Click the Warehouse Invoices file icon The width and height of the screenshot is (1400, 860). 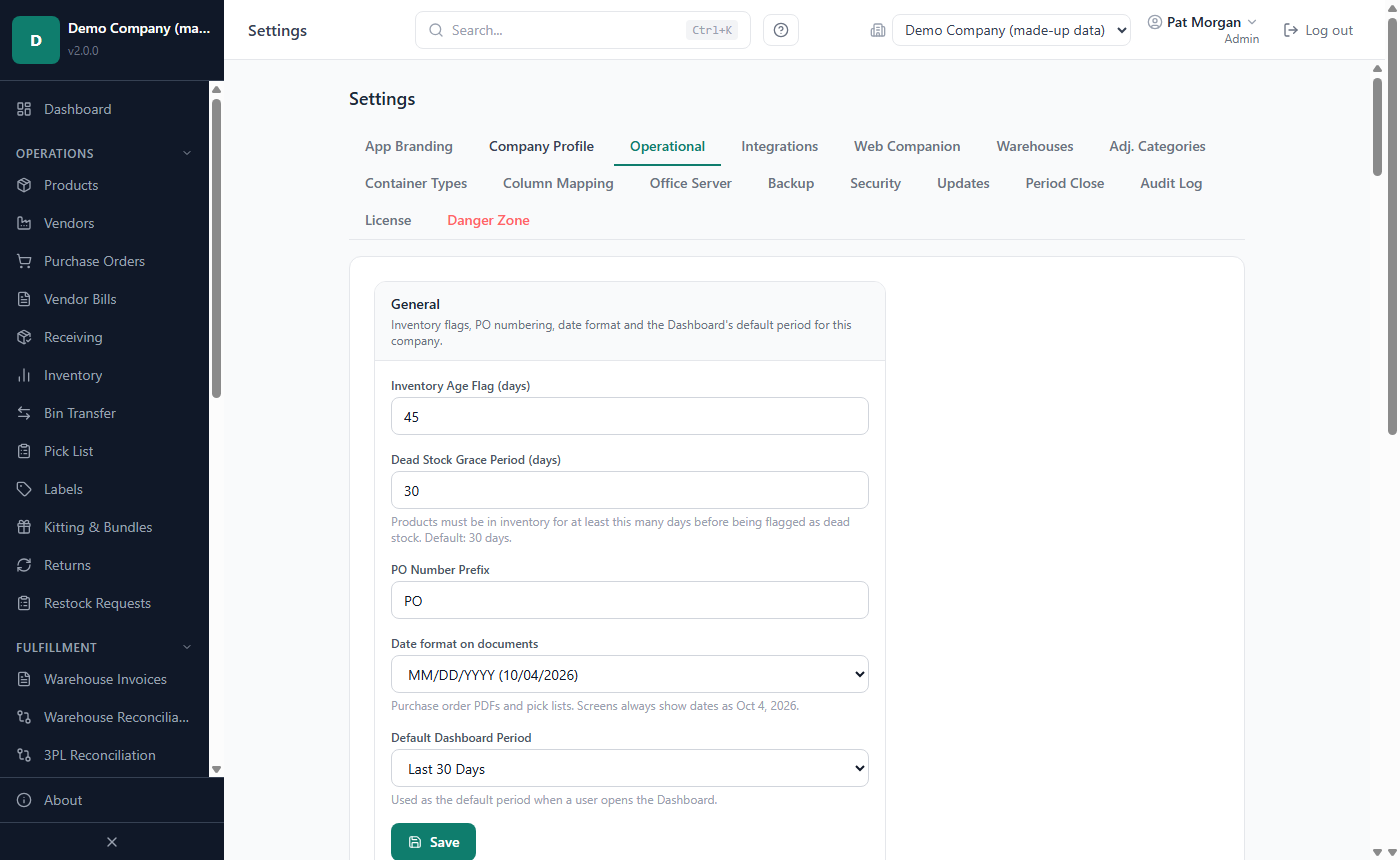24,679
